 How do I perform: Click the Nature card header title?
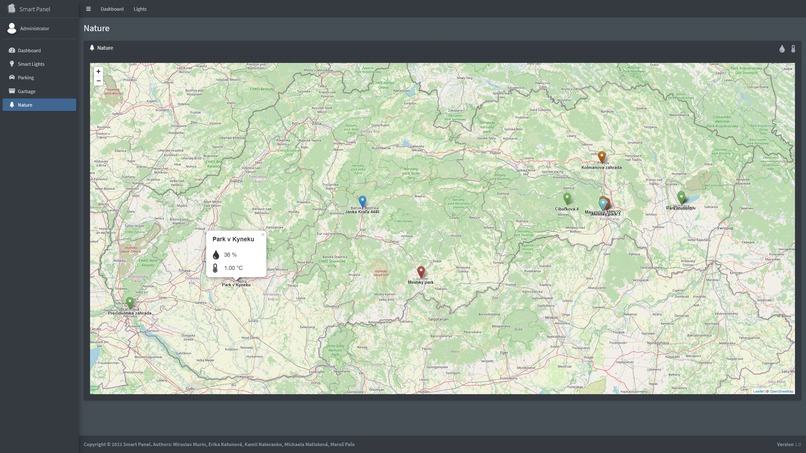tap(105, 48)
